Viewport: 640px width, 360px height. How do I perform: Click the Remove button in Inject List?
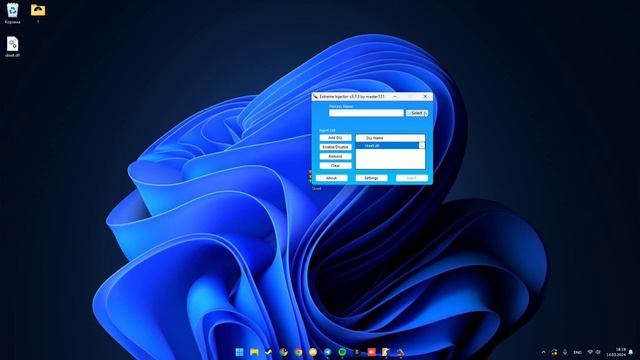[x=335, y=156]
